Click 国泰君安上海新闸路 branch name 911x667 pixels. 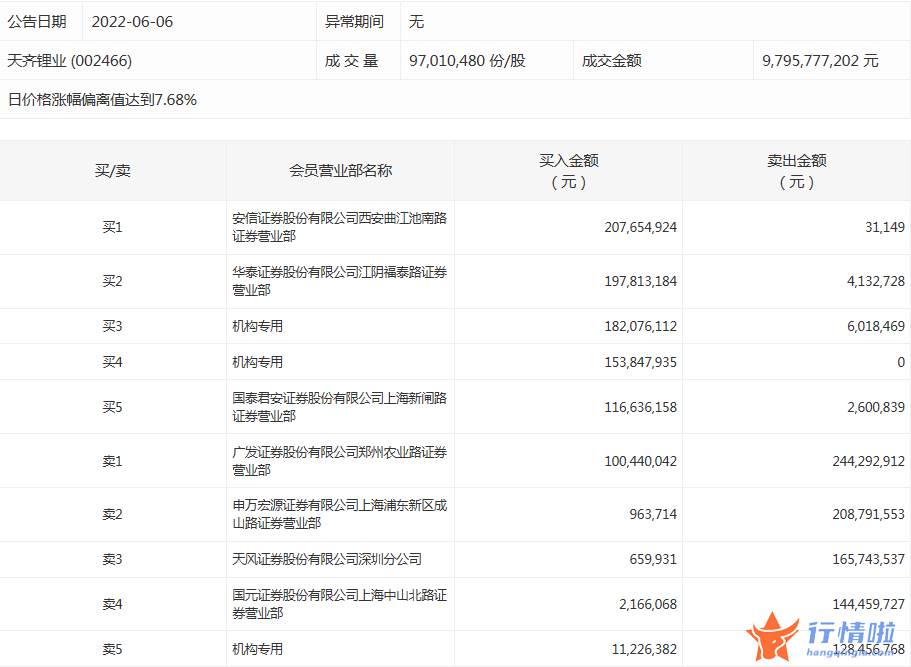click(x=339, y=407)
